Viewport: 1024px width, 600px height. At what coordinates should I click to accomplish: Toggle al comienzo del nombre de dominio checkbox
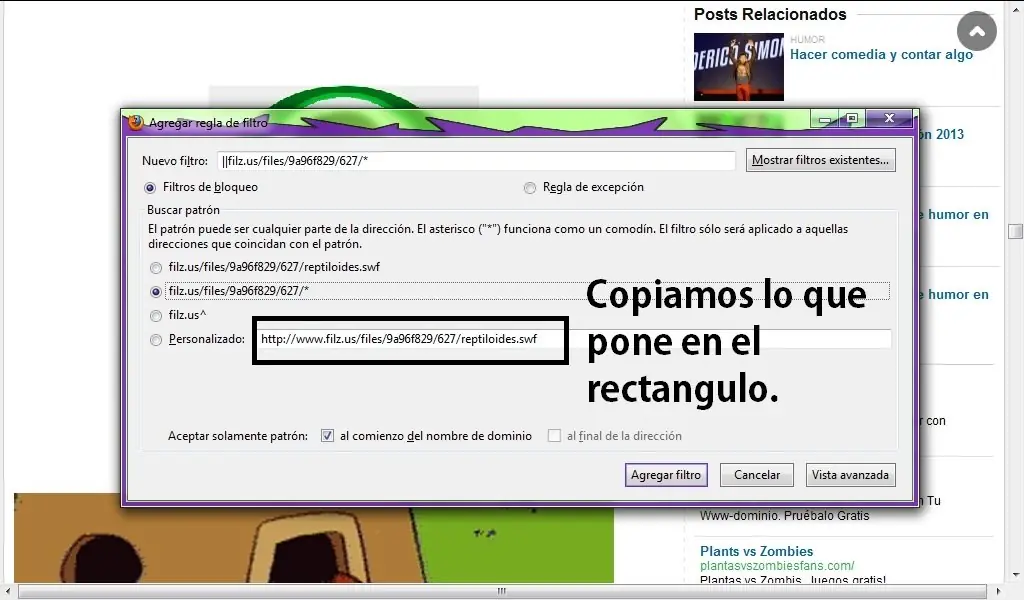pos(327,435)
